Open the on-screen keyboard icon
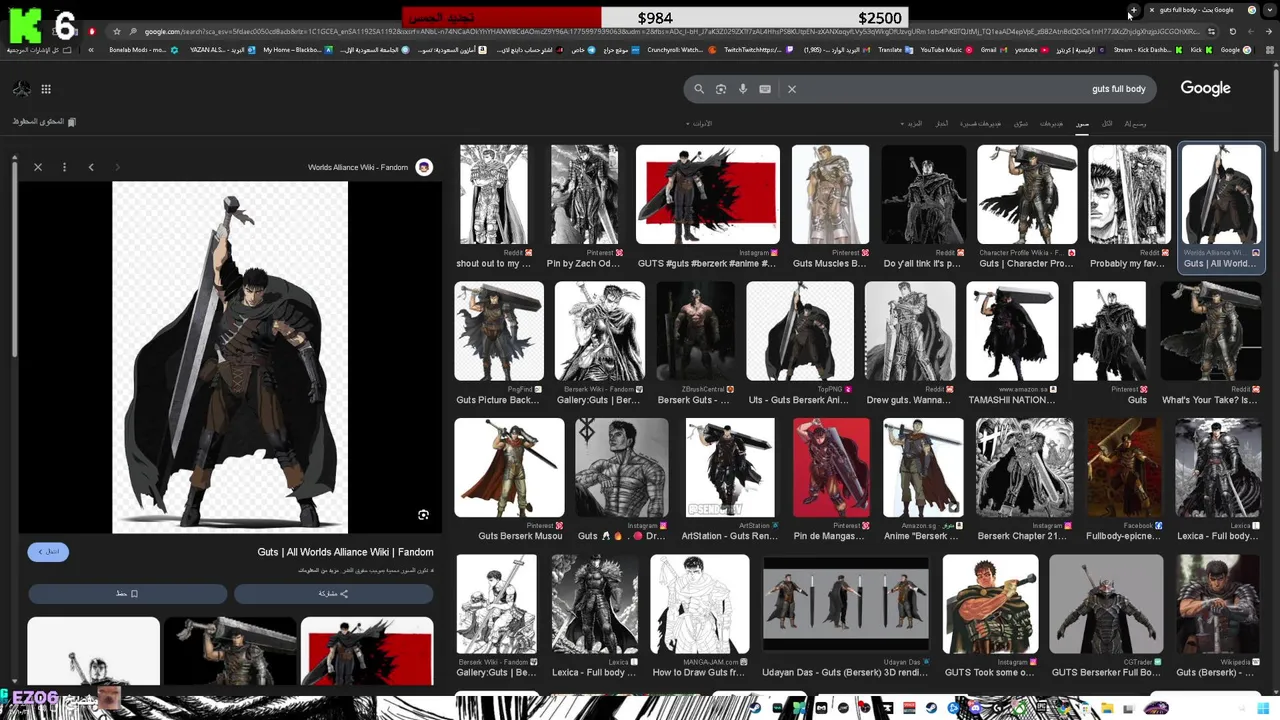The height and width of the screenshot is (720, 1280). pyautogui.click(x=765, y=89)
